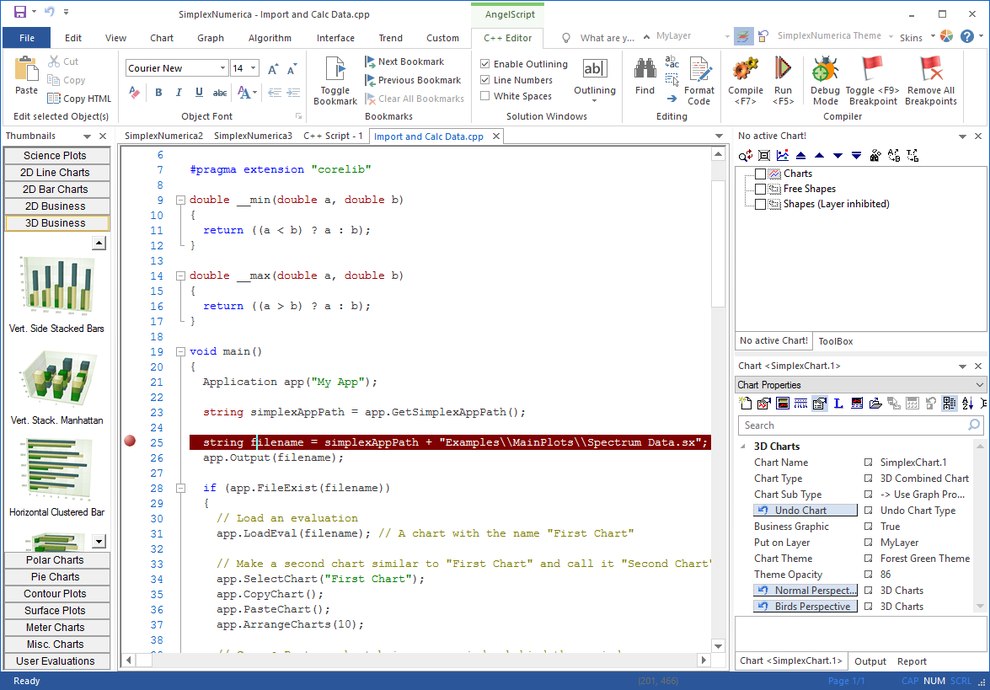This screenshot has height=690, width=990.
Task: Toggle checkbox beside Business Graphic True
Action: click(868, 526)
